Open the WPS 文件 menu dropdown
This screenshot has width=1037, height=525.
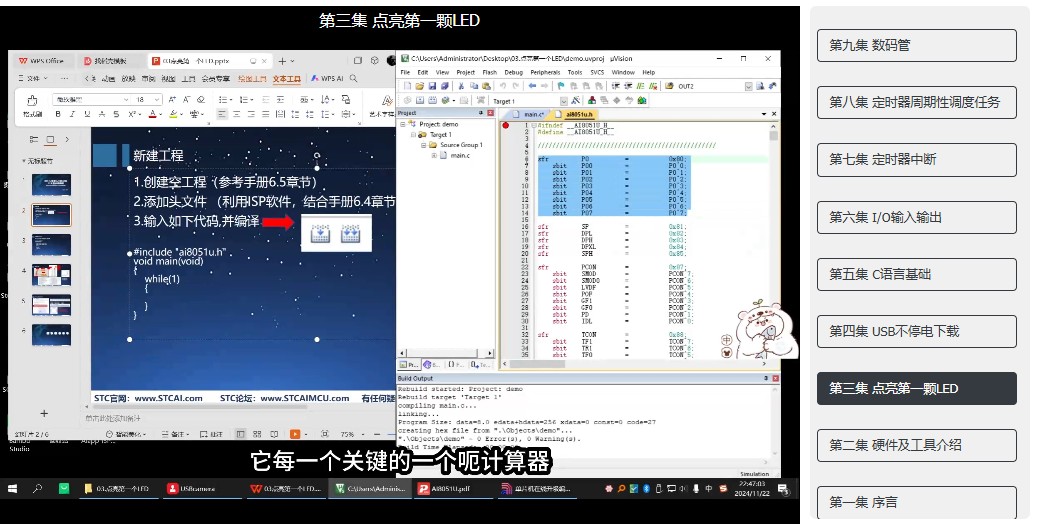coord(32,78)
